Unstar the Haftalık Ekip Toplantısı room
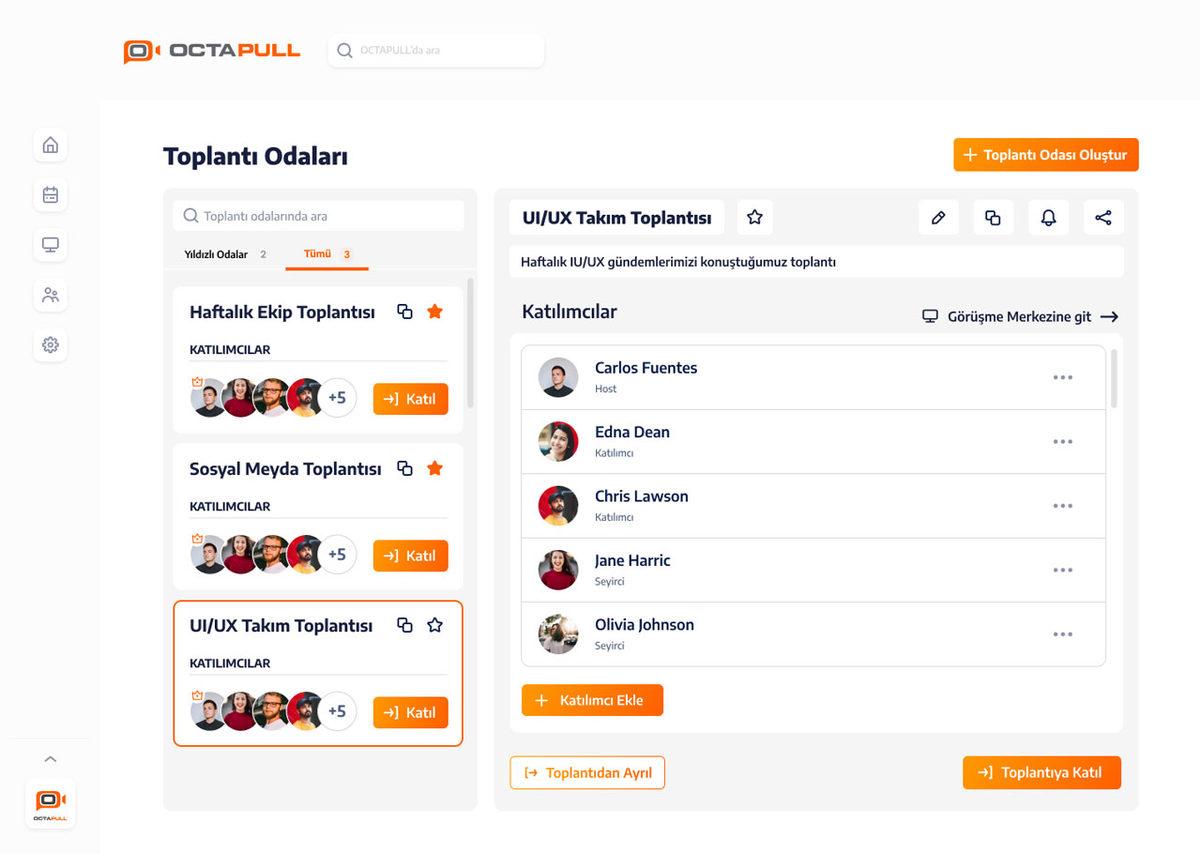The width and height of the screenshot is (1200, 854). point(434,311)
